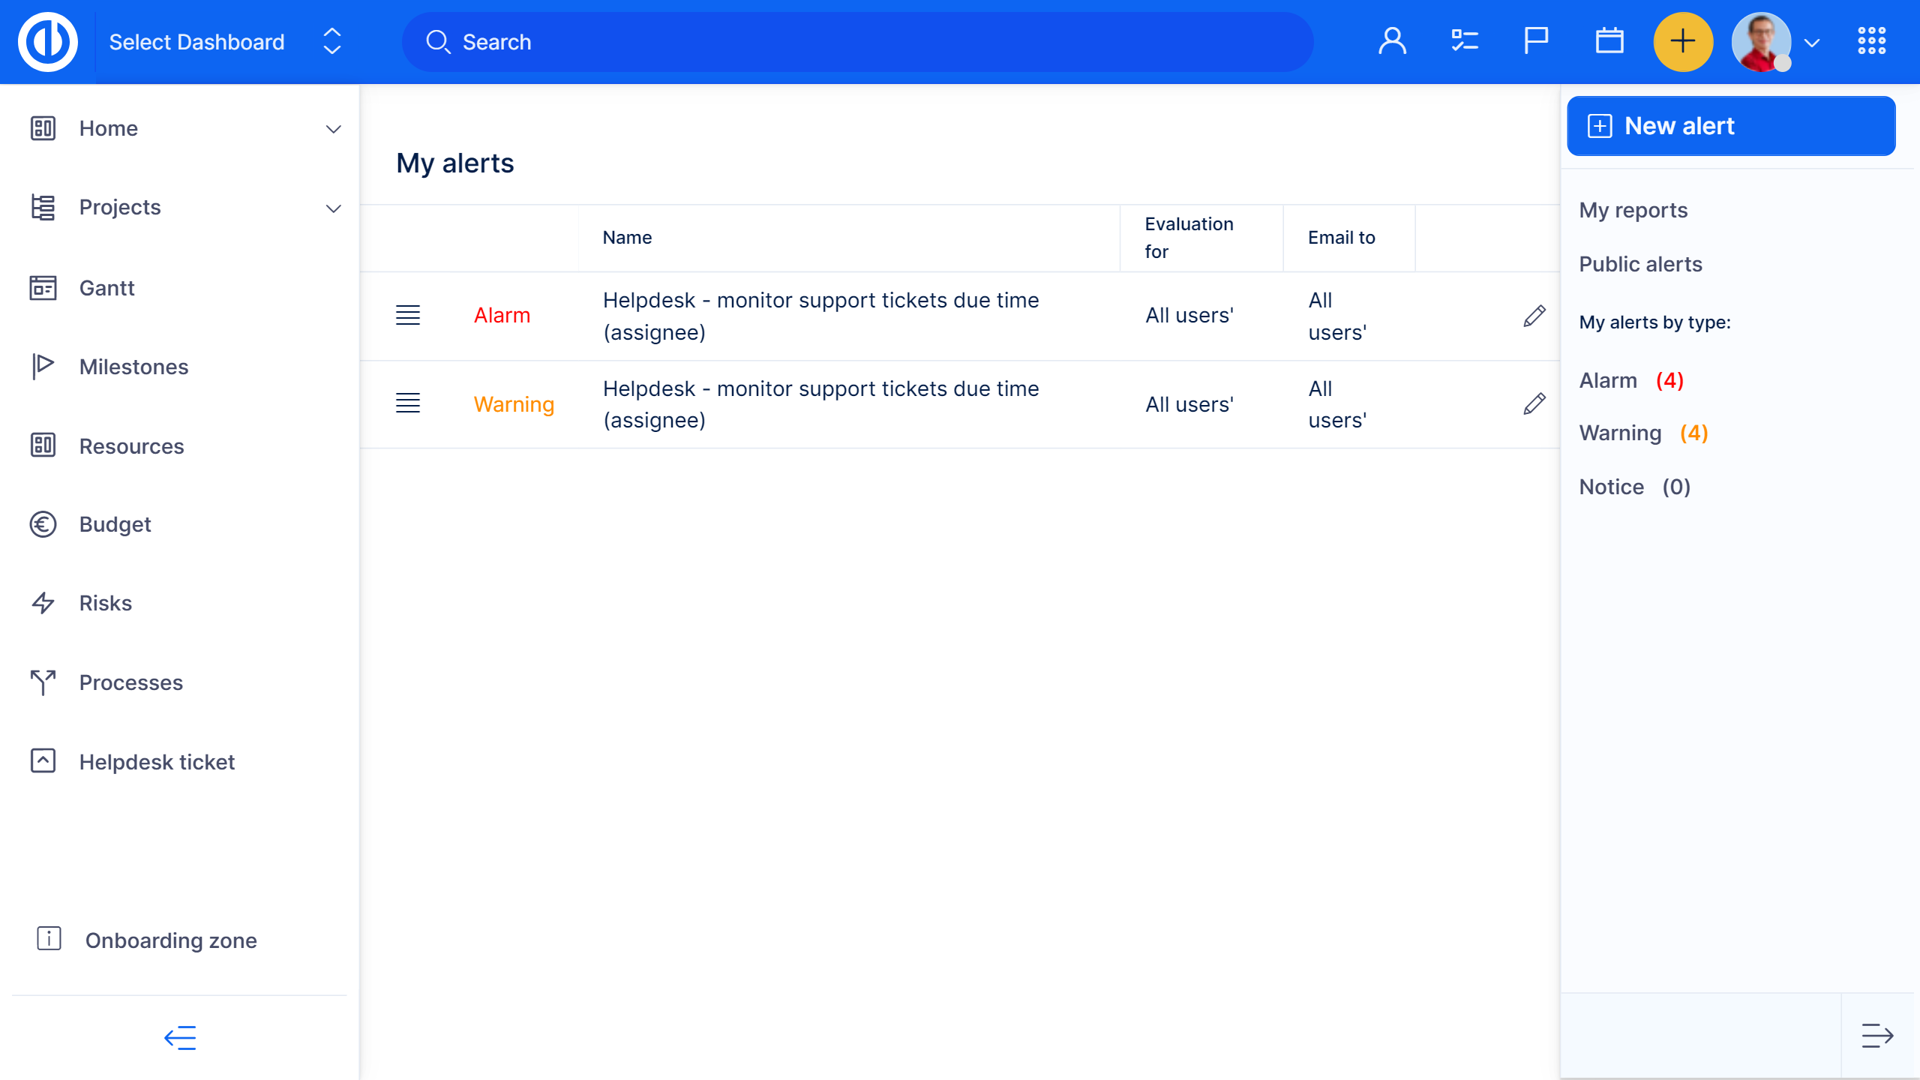This screenshot has width=1920, height=1080.
Task: Edit the Alarm alert using its pencil icon
Action: point(1534,315)
